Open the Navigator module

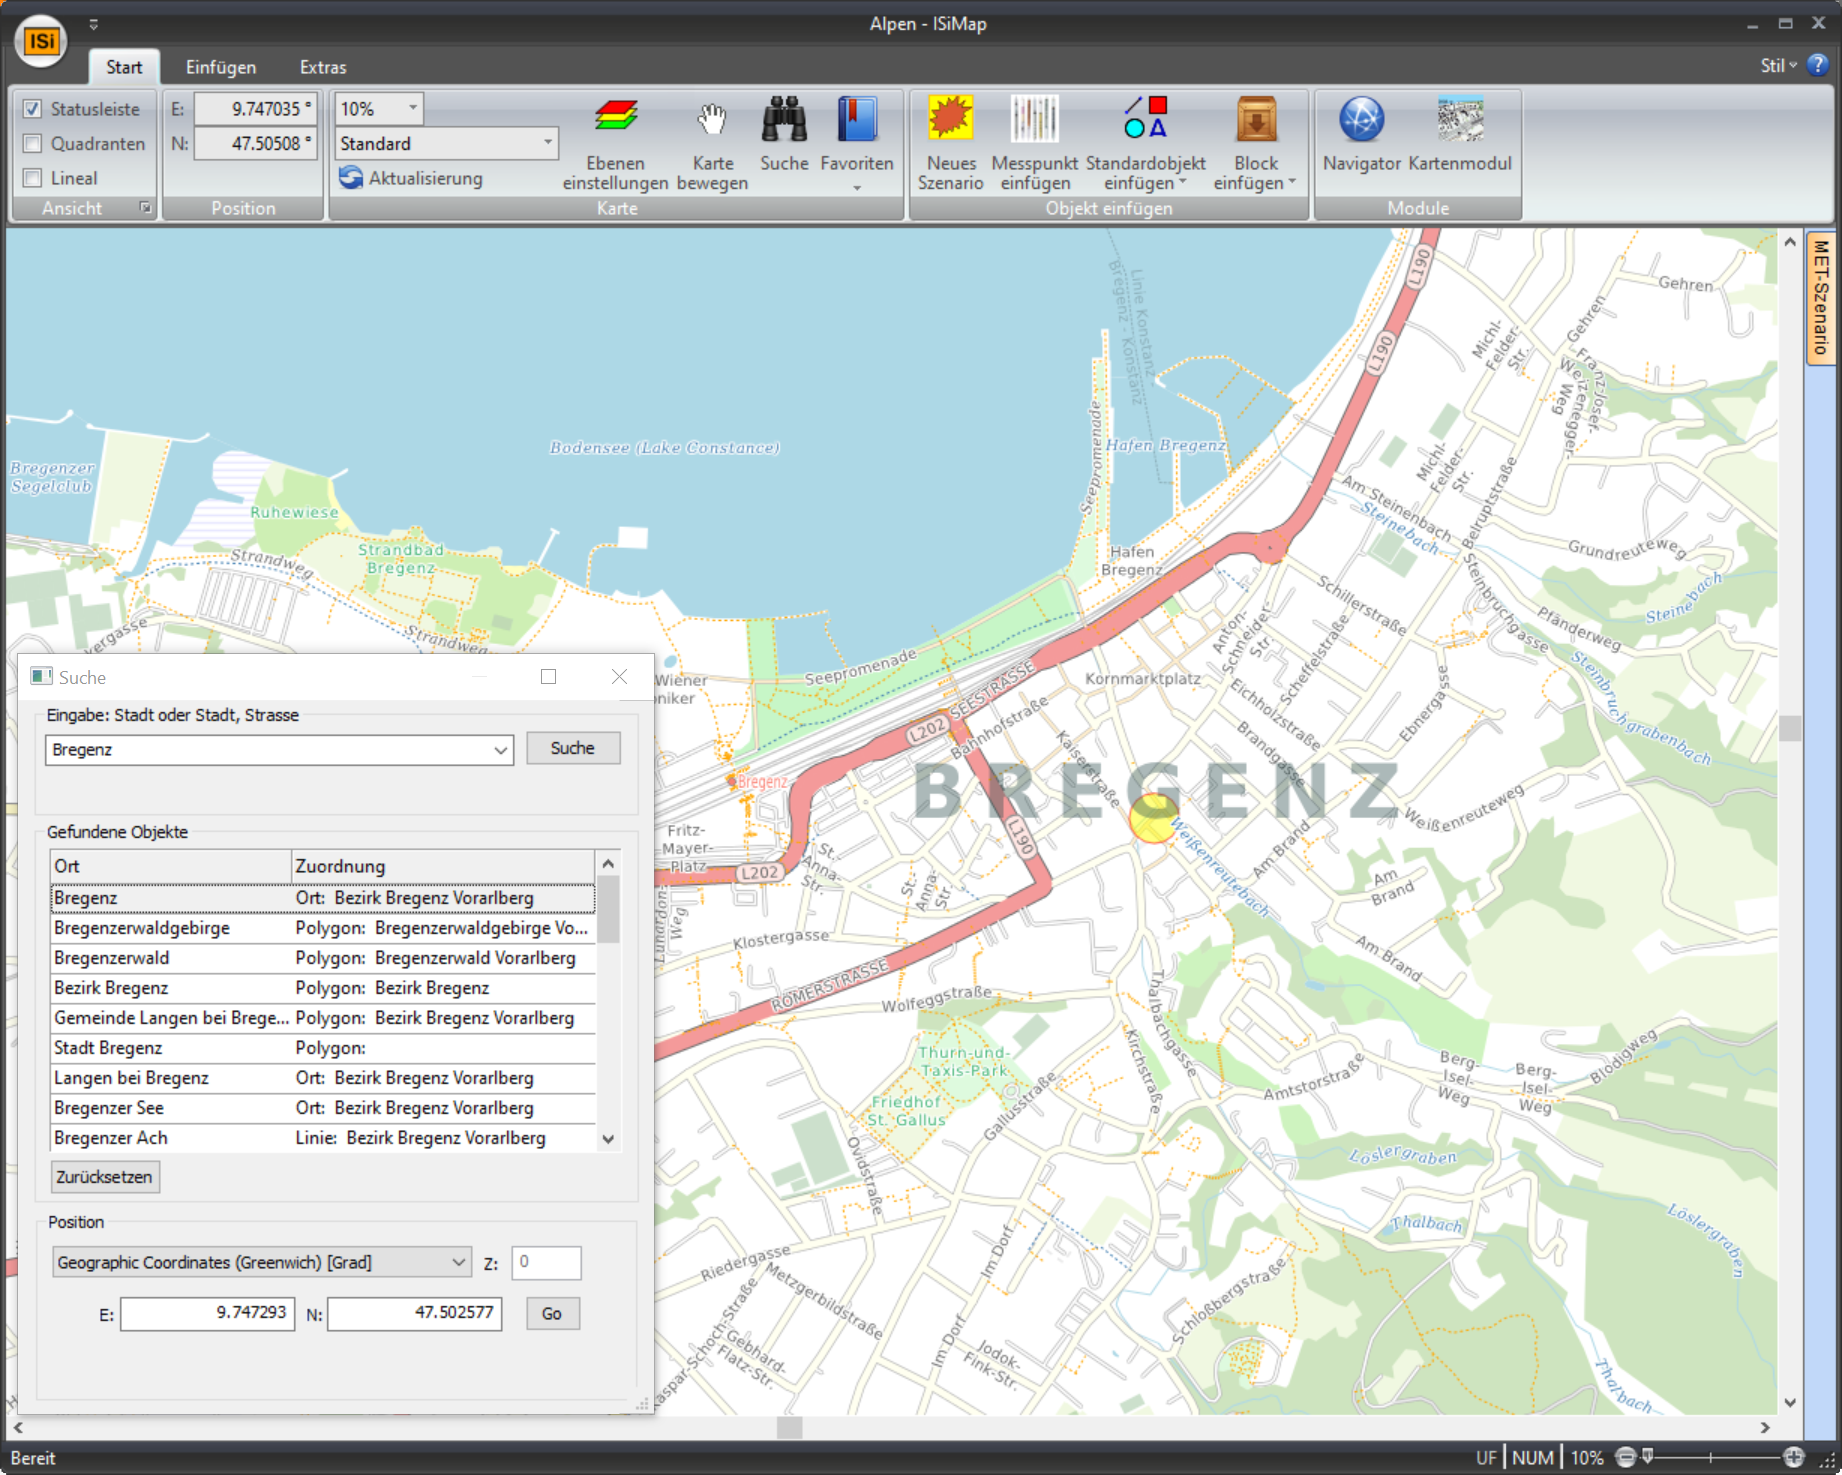coord(1361,133)
